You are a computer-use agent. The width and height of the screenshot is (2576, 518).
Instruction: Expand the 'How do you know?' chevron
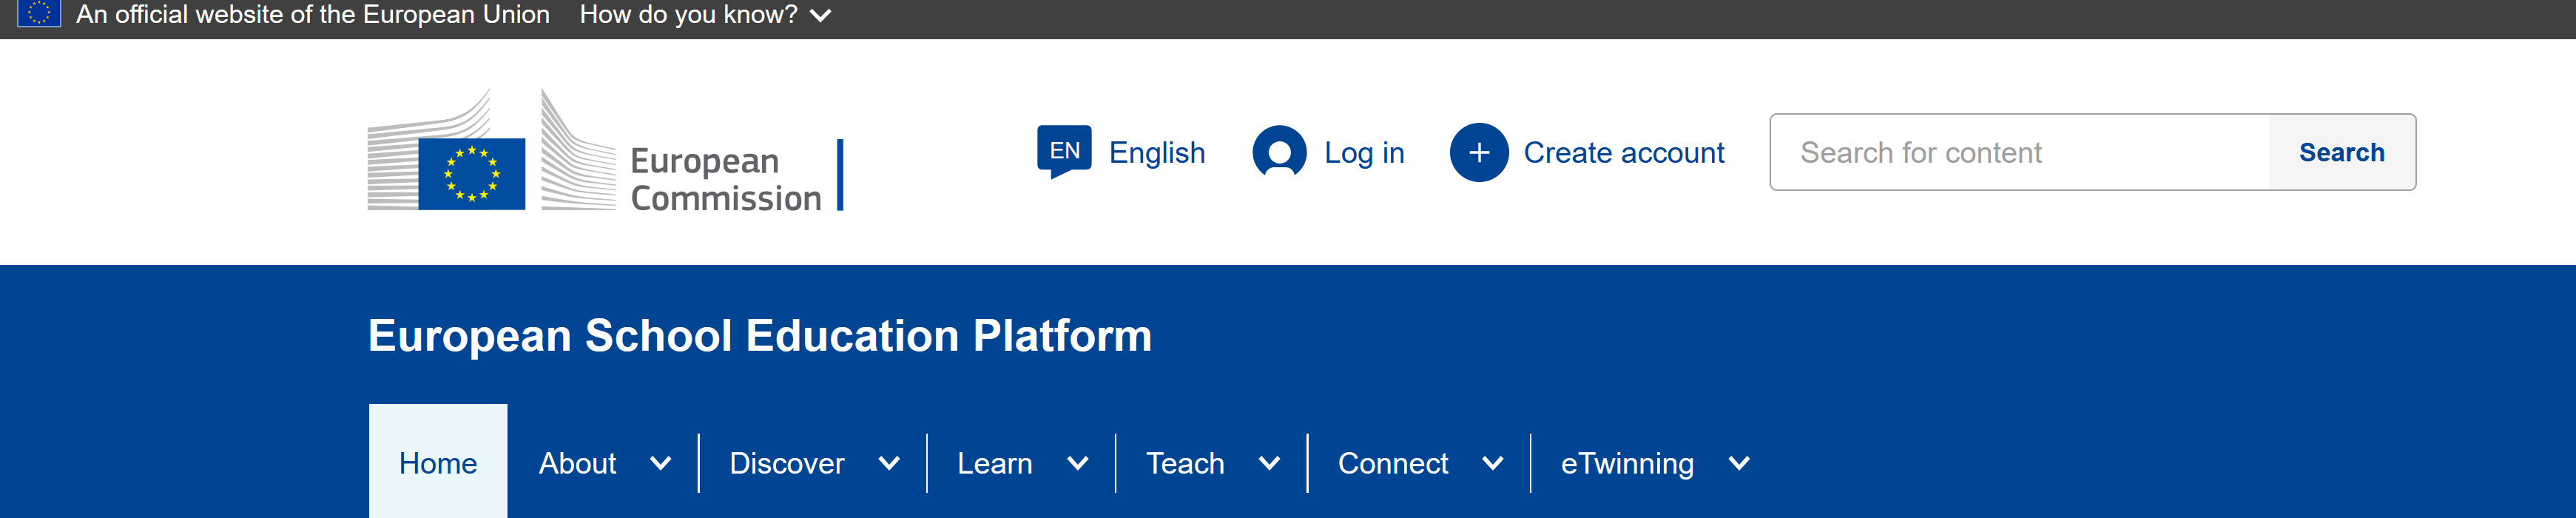pos(820,16)
